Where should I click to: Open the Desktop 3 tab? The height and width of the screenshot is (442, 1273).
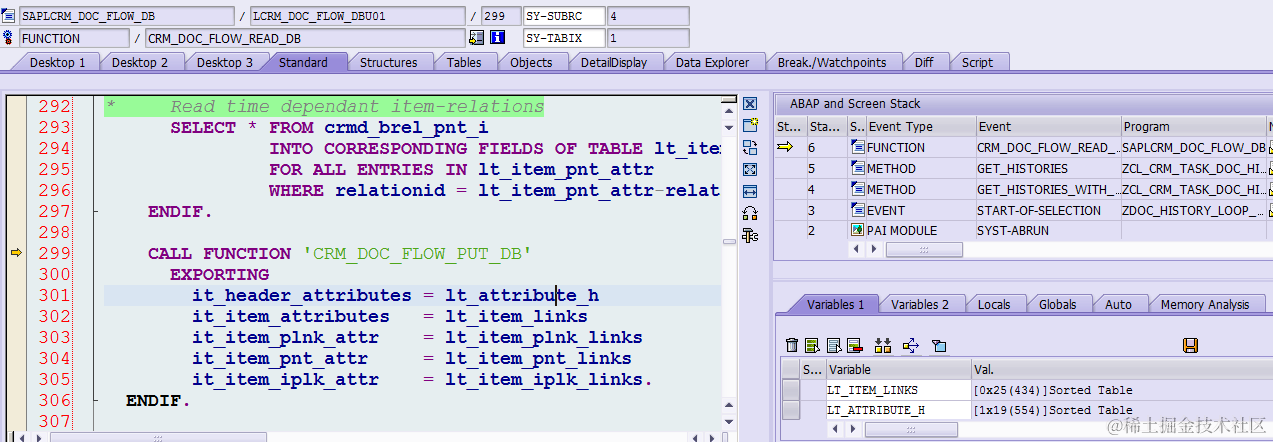pyautogui.click(x=224, y=62)
